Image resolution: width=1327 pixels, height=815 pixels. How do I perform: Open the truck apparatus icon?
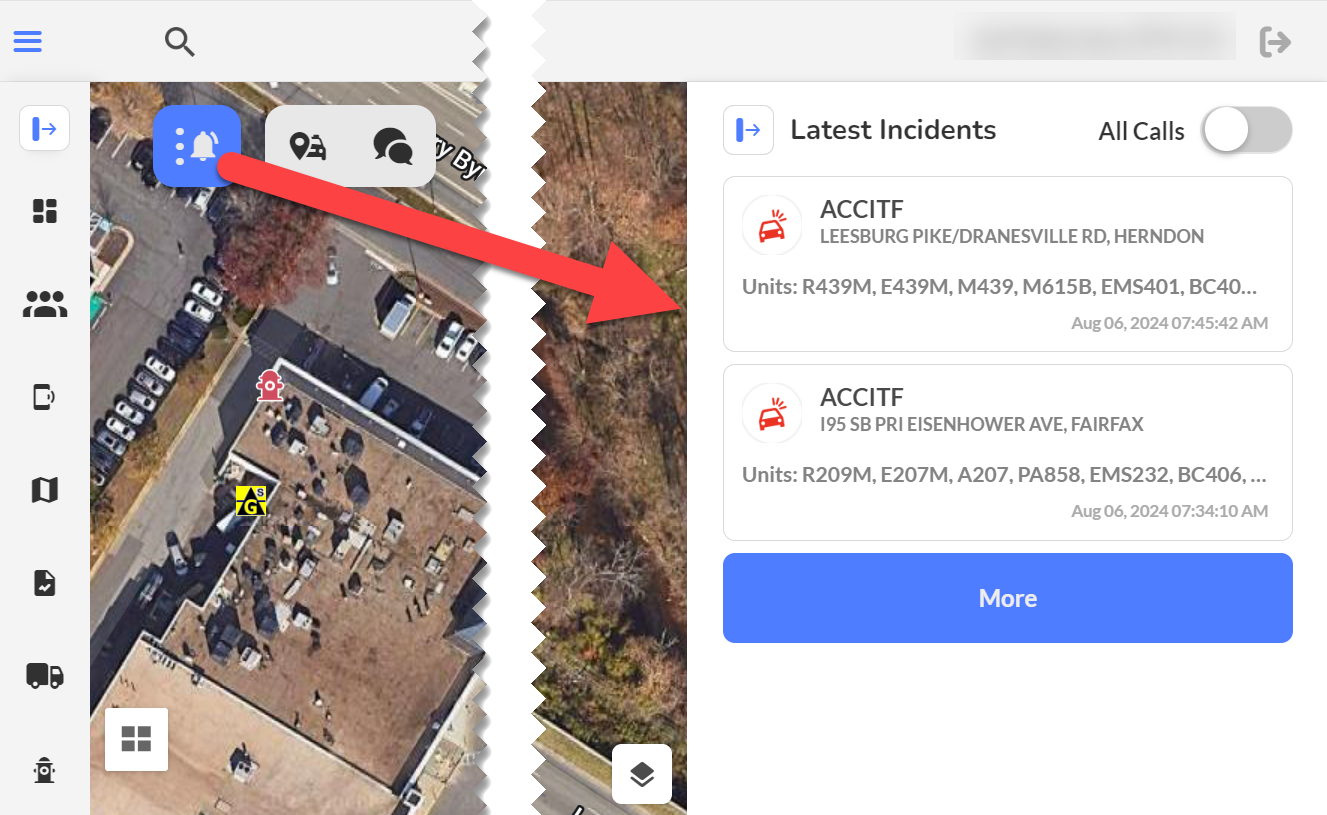pos(45,676)
